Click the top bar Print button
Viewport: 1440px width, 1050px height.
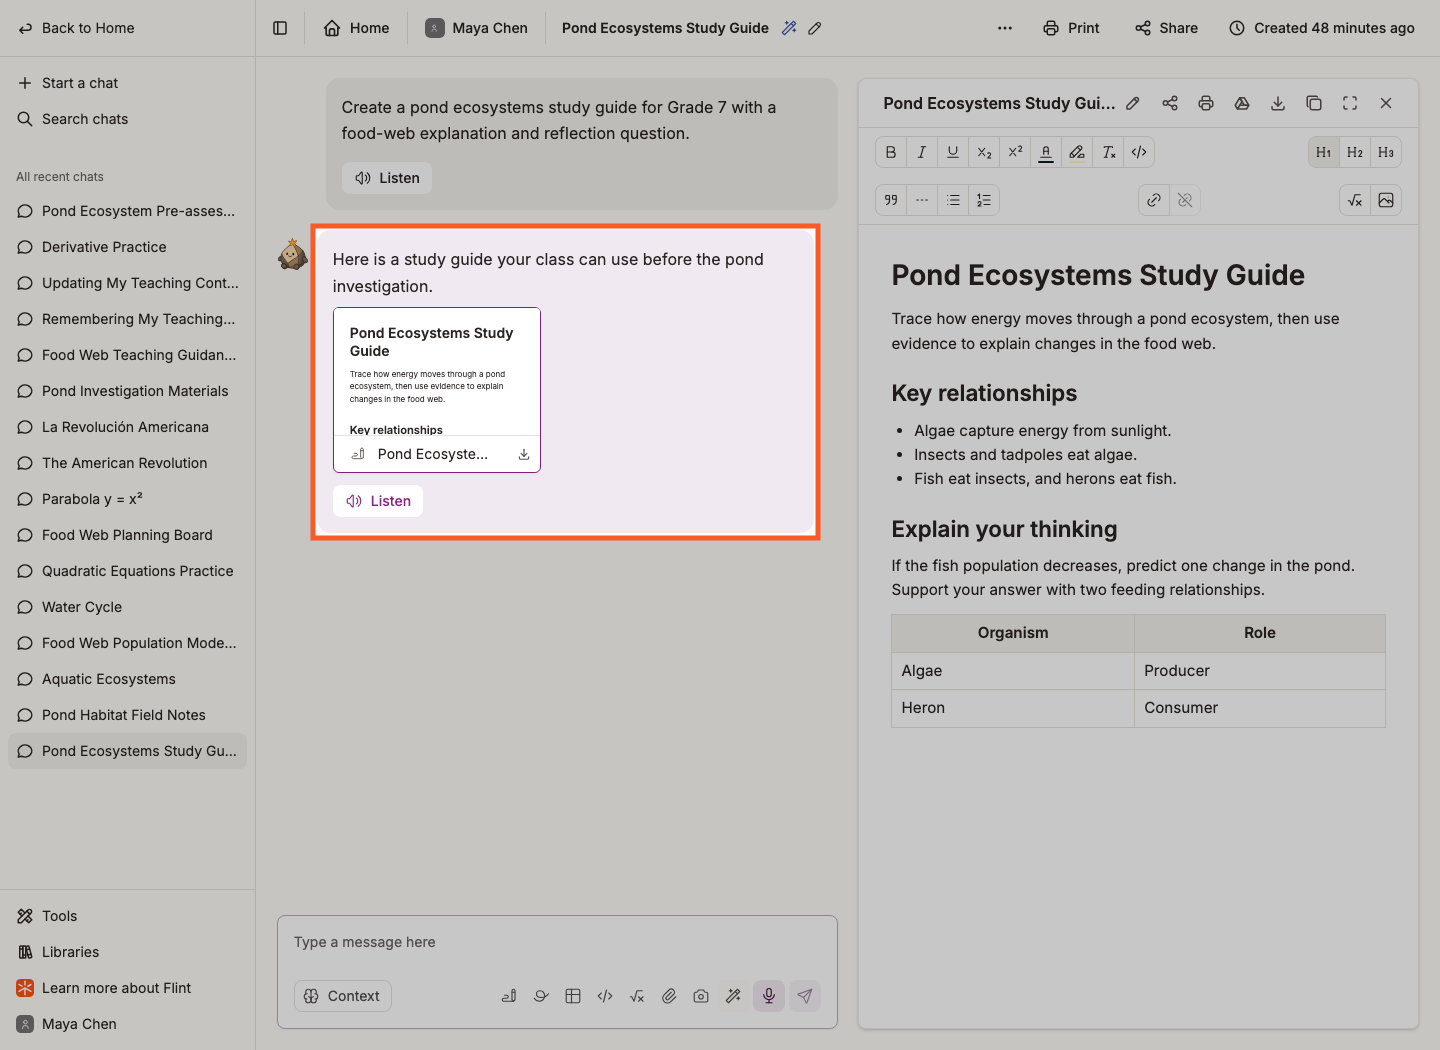point(1071,28)
